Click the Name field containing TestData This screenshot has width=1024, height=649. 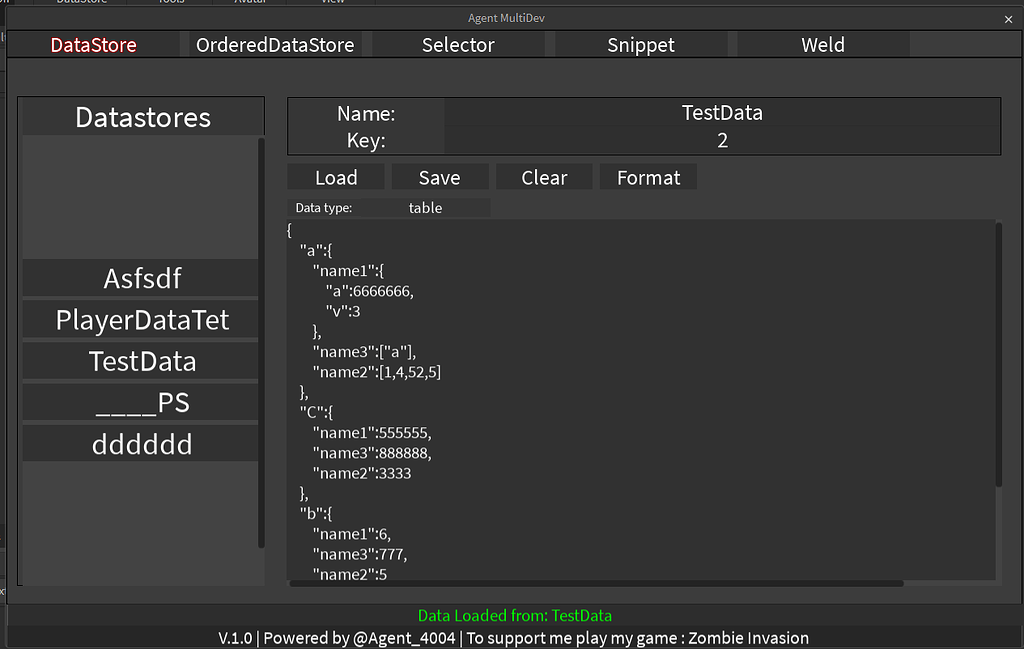pos(722,113)
